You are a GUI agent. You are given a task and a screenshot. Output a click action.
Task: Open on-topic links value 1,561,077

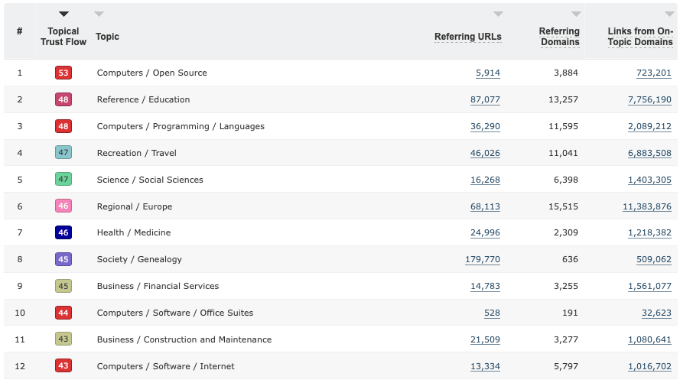[650, 287]
